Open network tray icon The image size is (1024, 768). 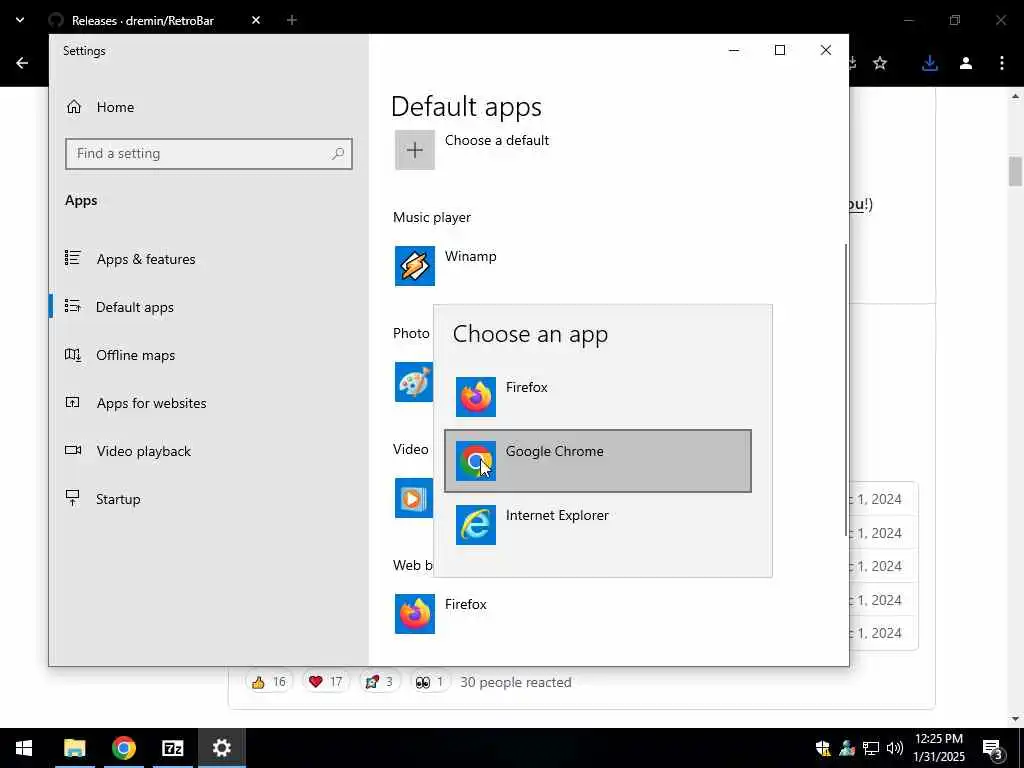click(871, 748)
